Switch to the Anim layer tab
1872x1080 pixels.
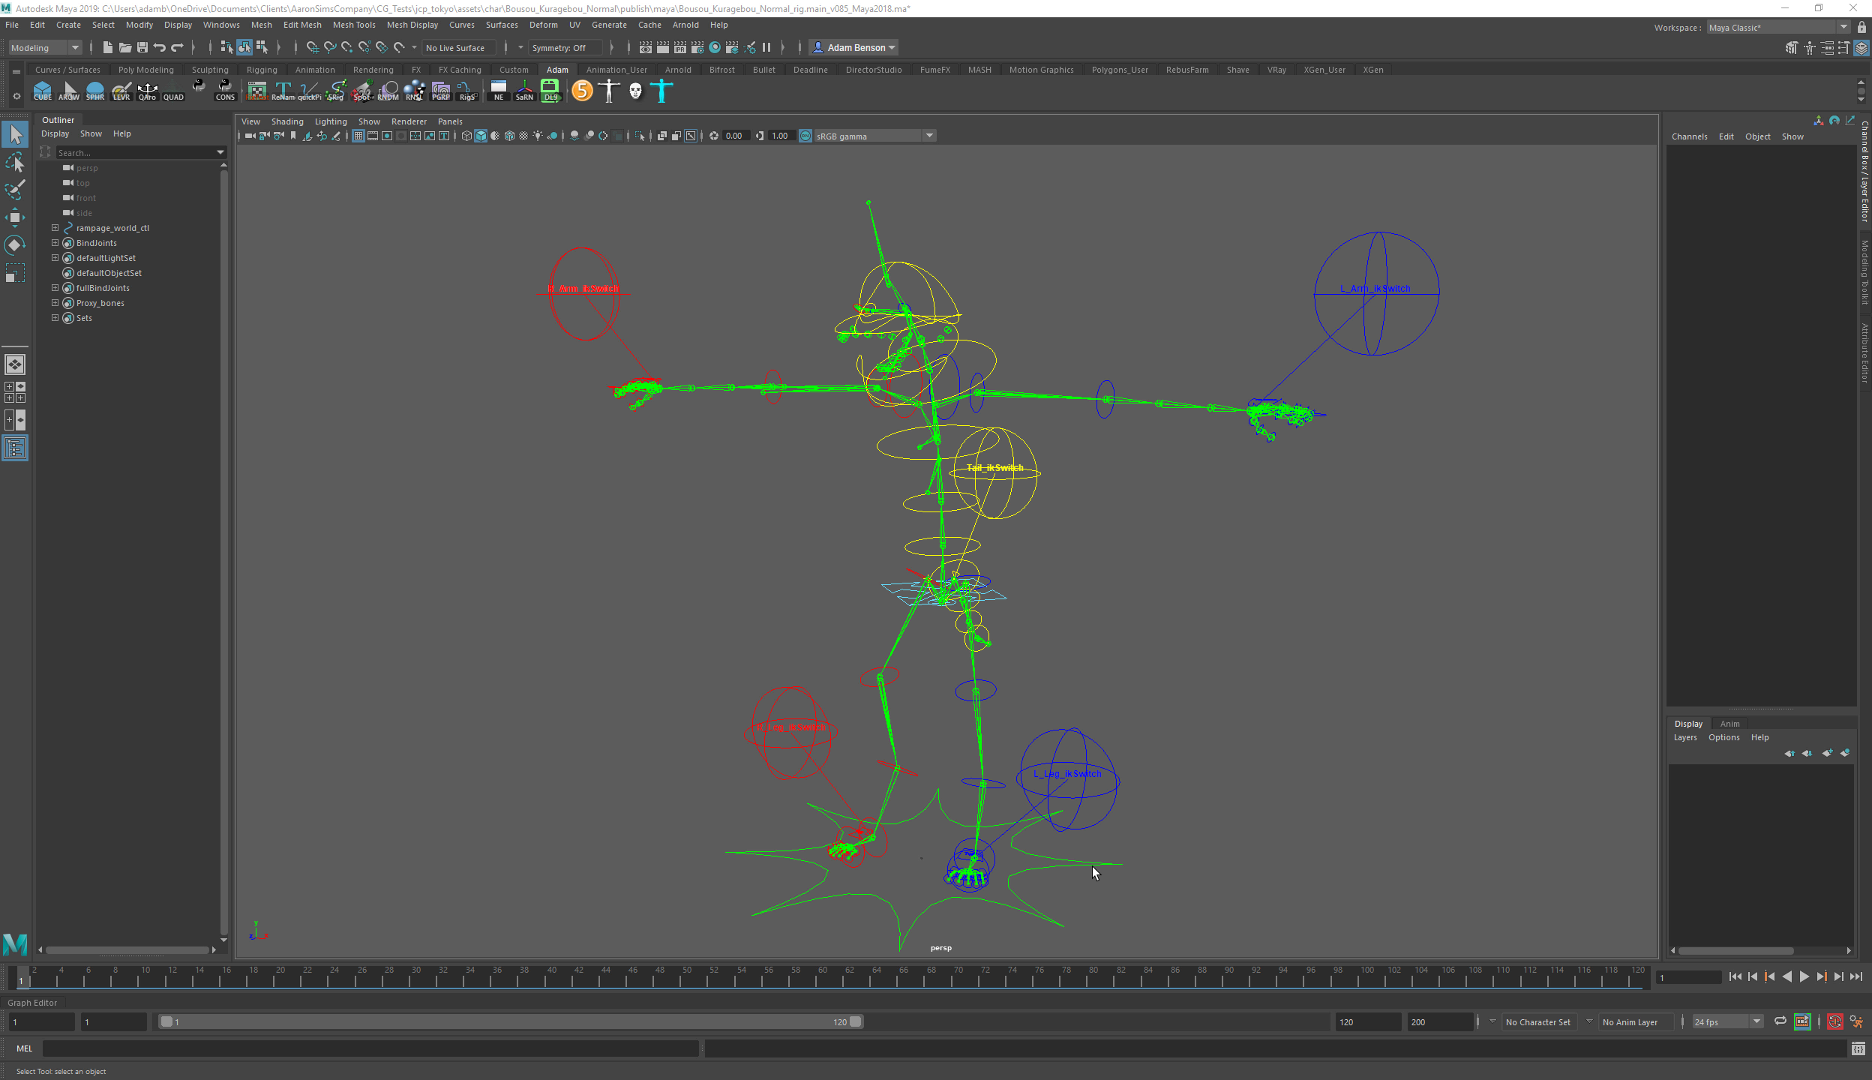pos(1729,723)
